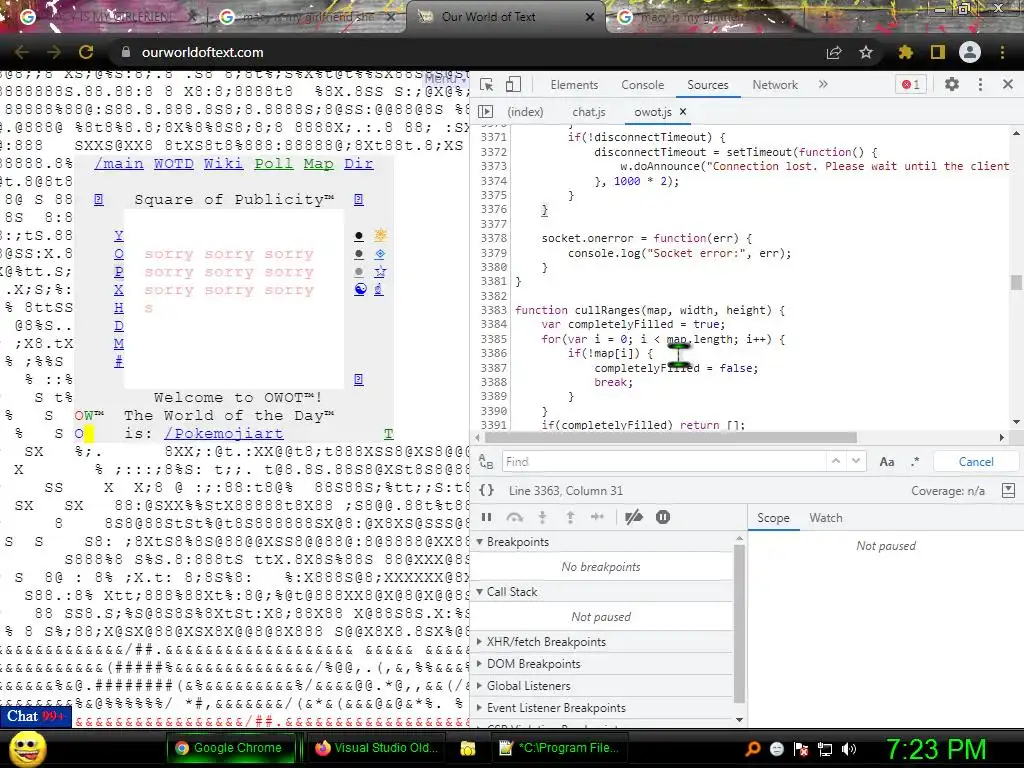Click the yin-yang symbol link
The image size is (1024, 768).
360,289
